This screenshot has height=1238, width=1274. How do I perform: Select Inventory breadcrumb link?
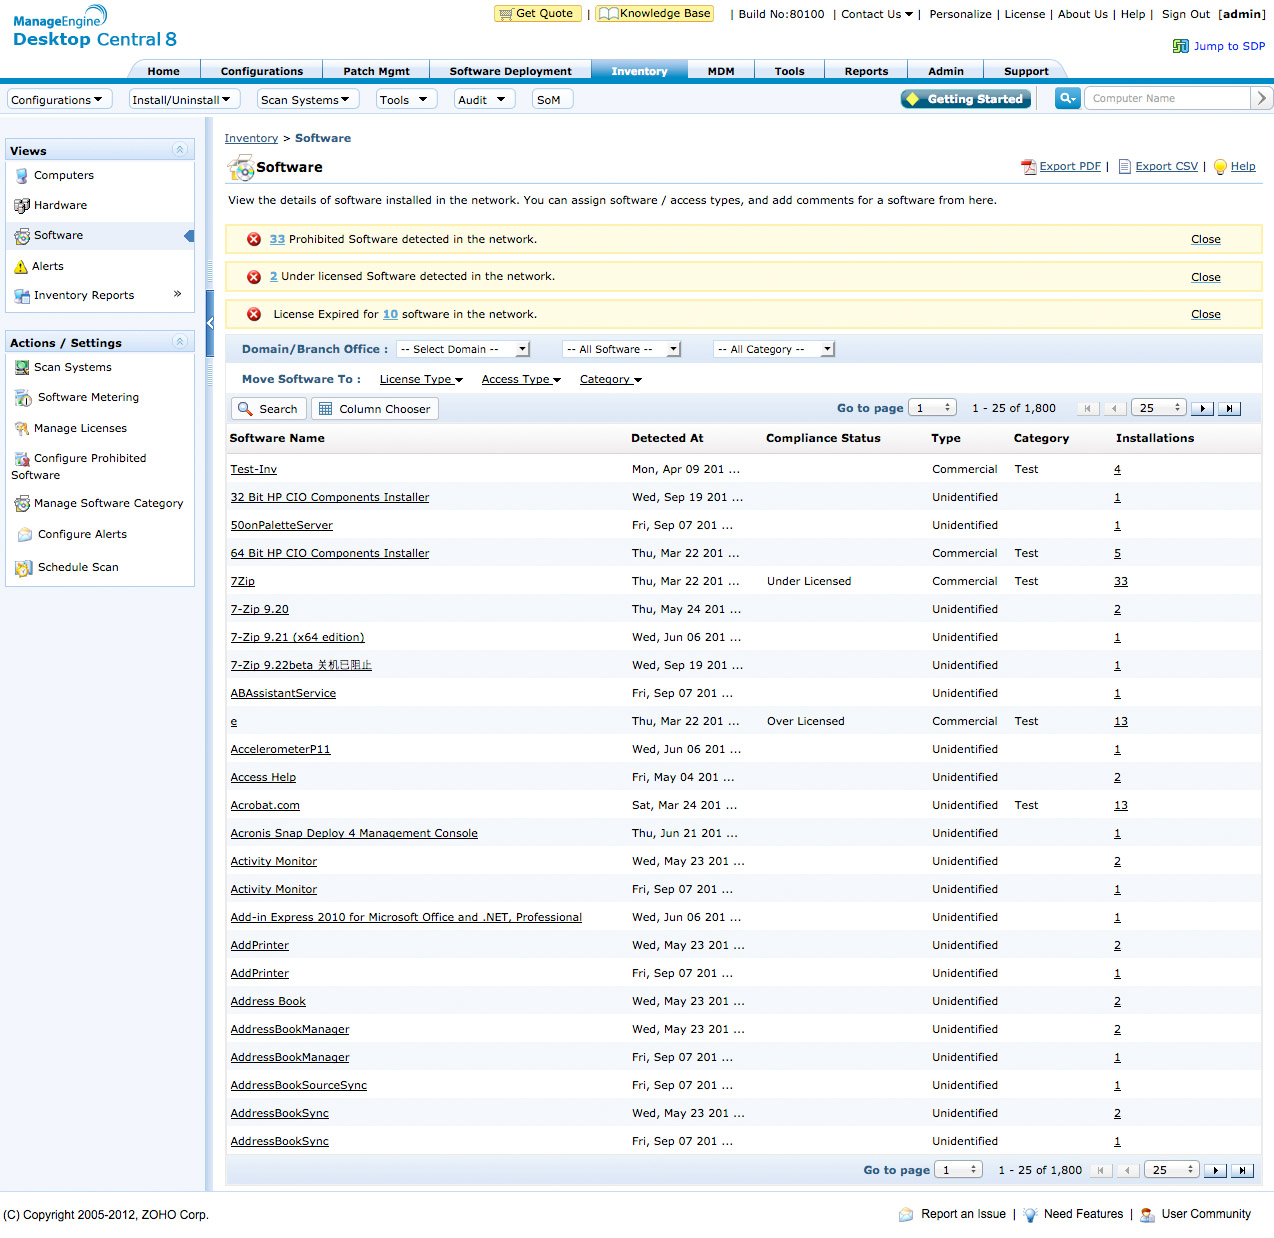click(x=251, y=139)
